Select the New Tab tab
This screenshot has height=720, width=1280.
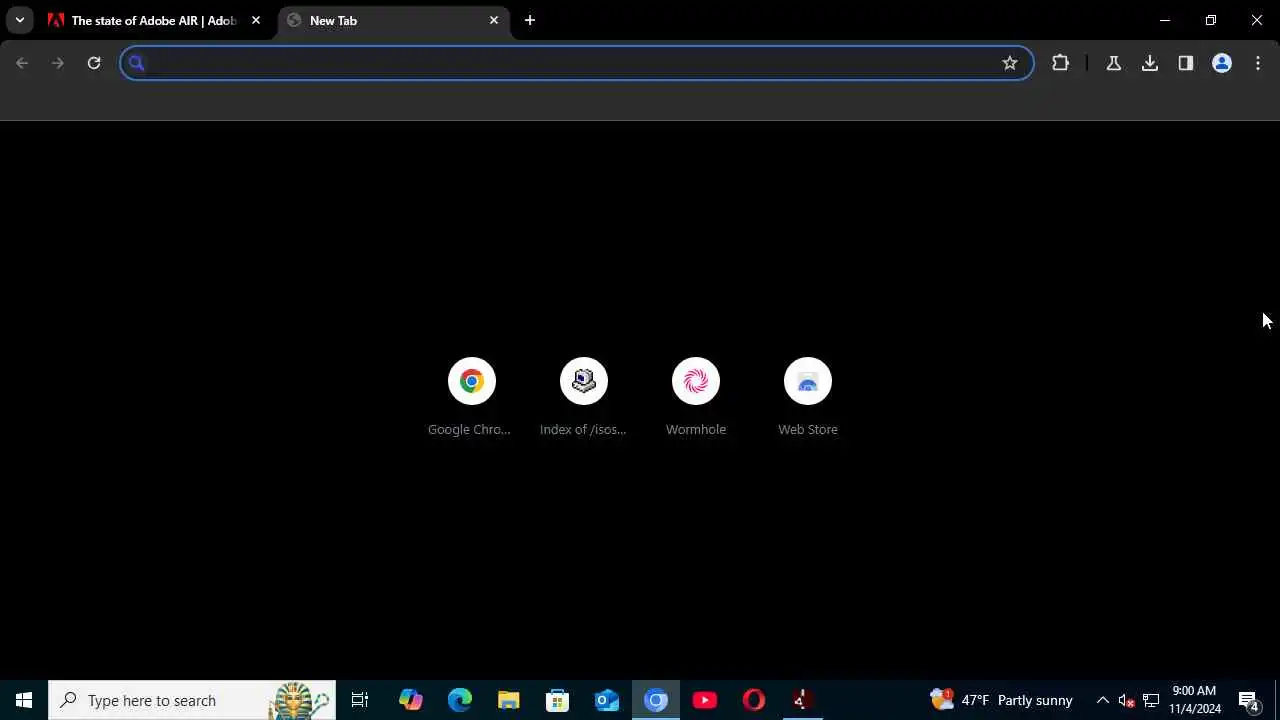pos(393,20)
